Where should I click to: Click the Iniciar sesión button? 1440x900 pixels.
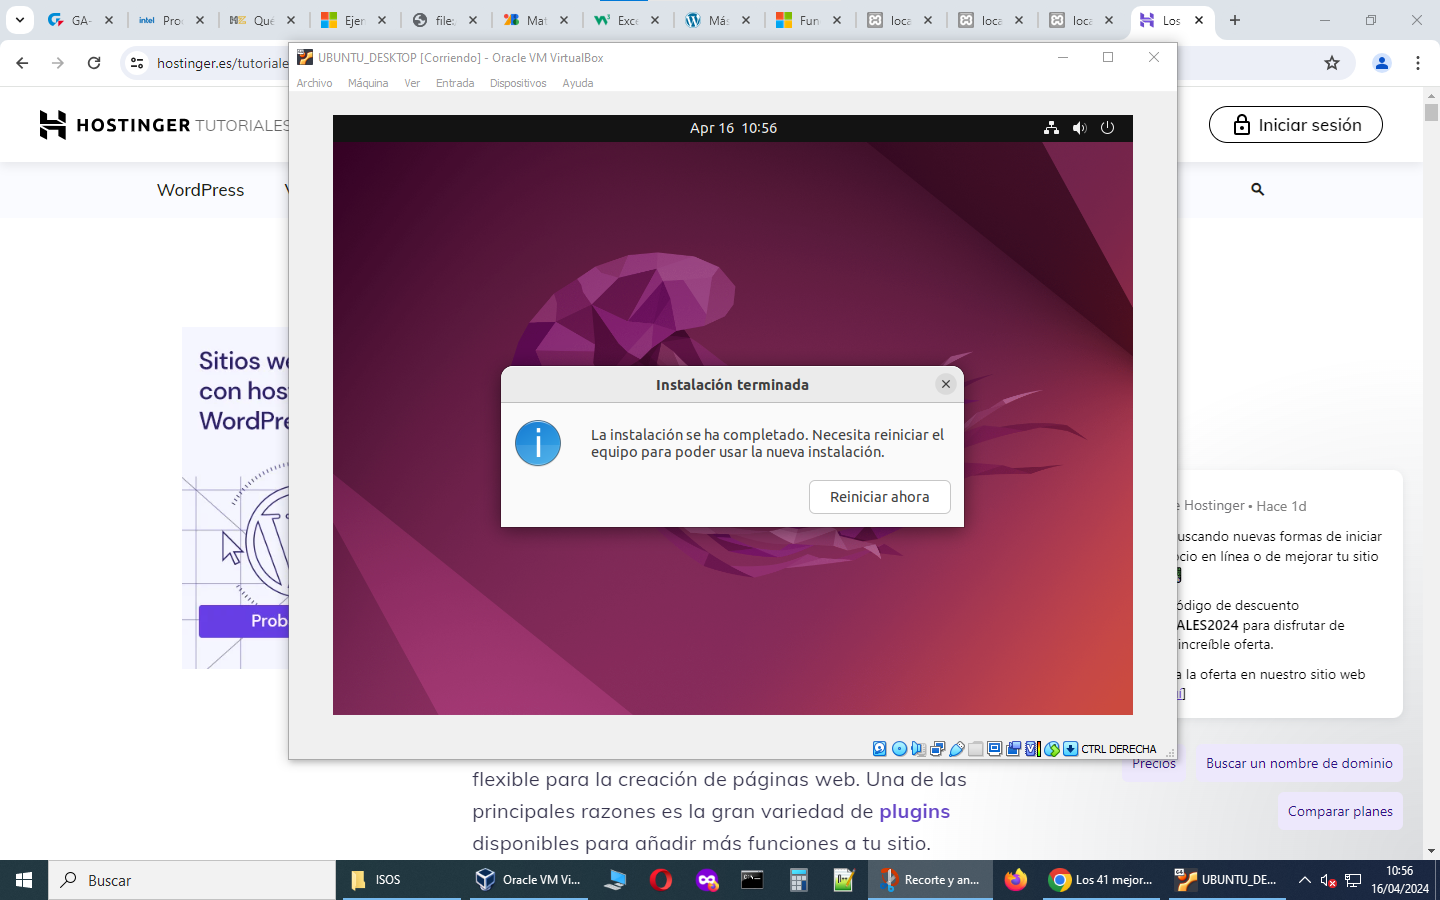coord(1295,125)
